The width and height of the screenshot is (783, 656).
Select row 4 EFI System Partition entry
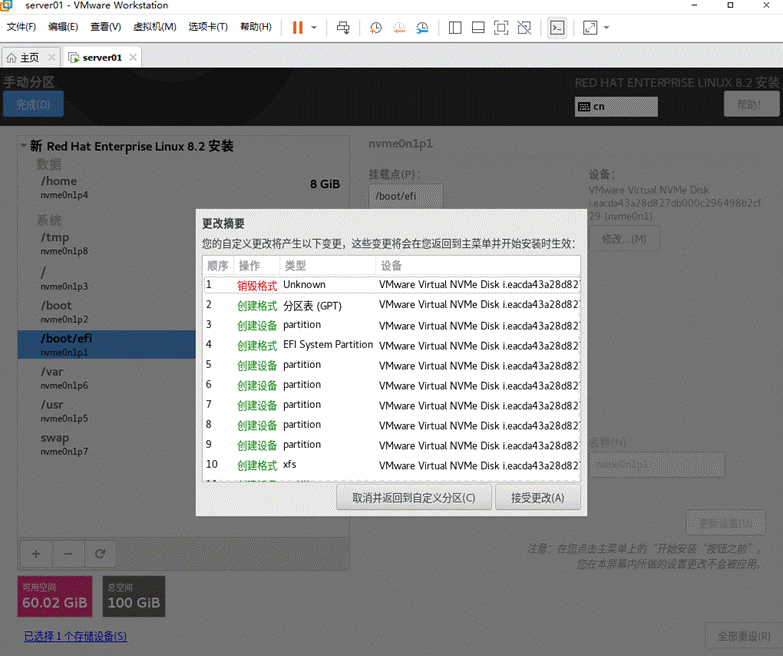pyautogui.click(x=392, y=345)
